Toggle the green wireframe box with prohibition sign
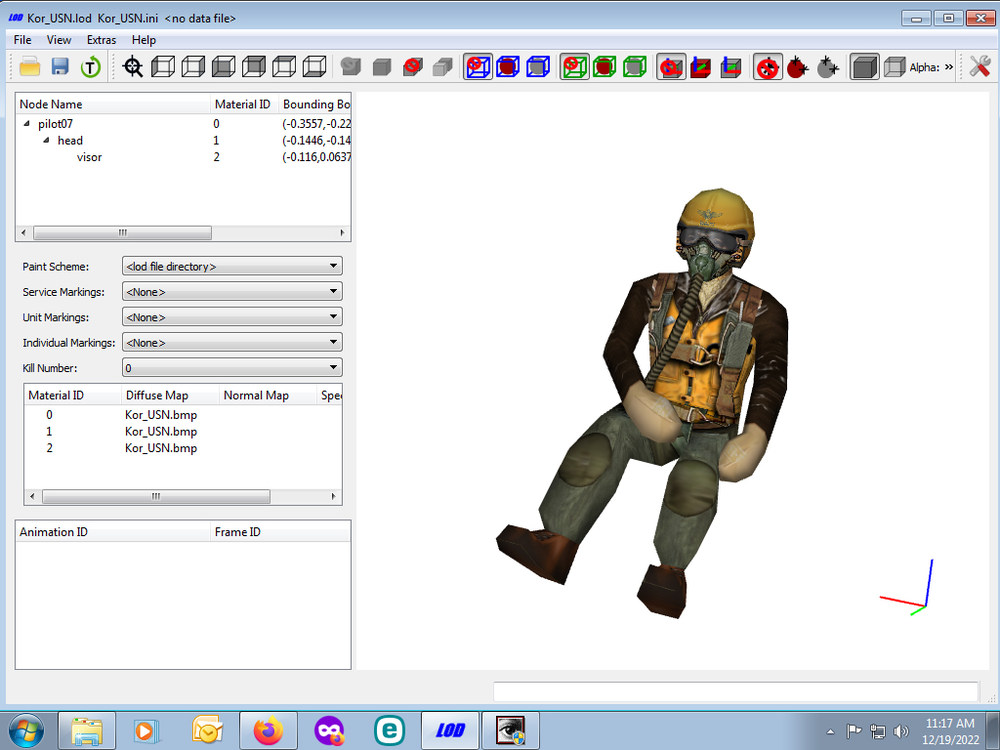Screen dimensions: 1000x750 click(x=575, y=66)
